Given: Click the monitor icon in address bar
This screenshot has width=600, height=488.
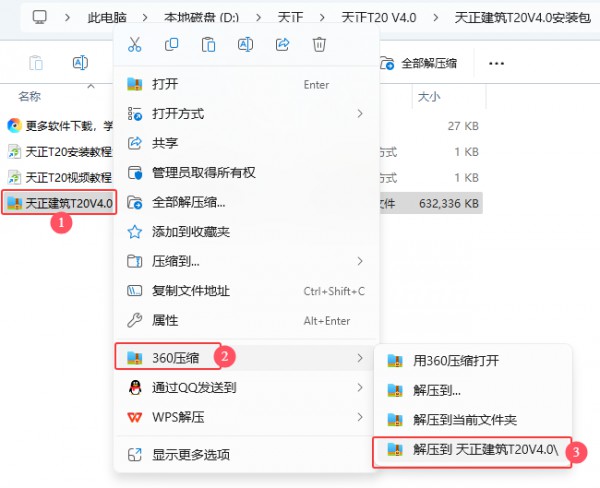Looking at the screenshot, I should (x=40, y=17).
